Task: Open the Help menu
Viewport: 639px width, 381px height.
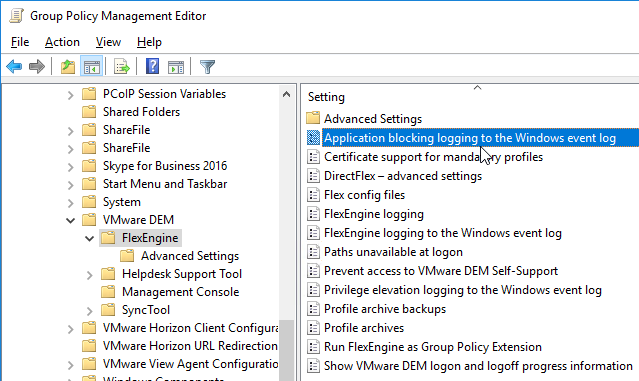Action: (149, 42)
